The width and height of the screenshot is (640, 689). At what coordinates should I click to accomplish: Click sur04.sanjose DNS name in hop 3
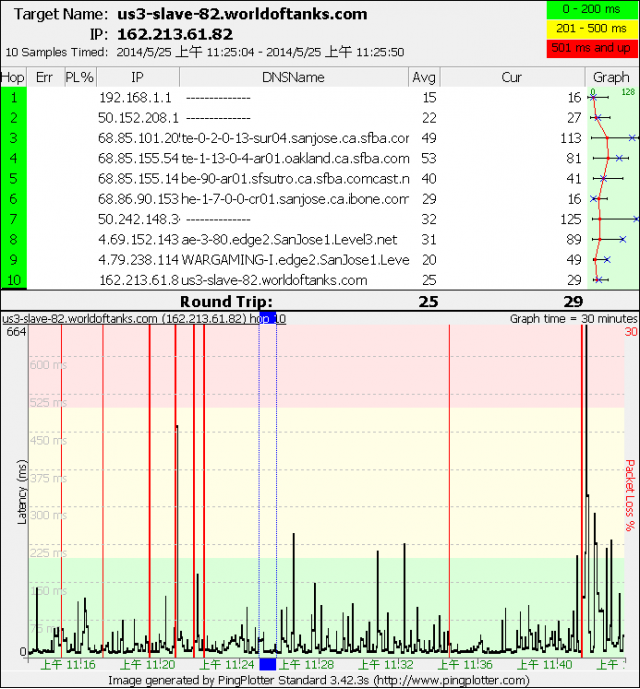click(295, 138)
